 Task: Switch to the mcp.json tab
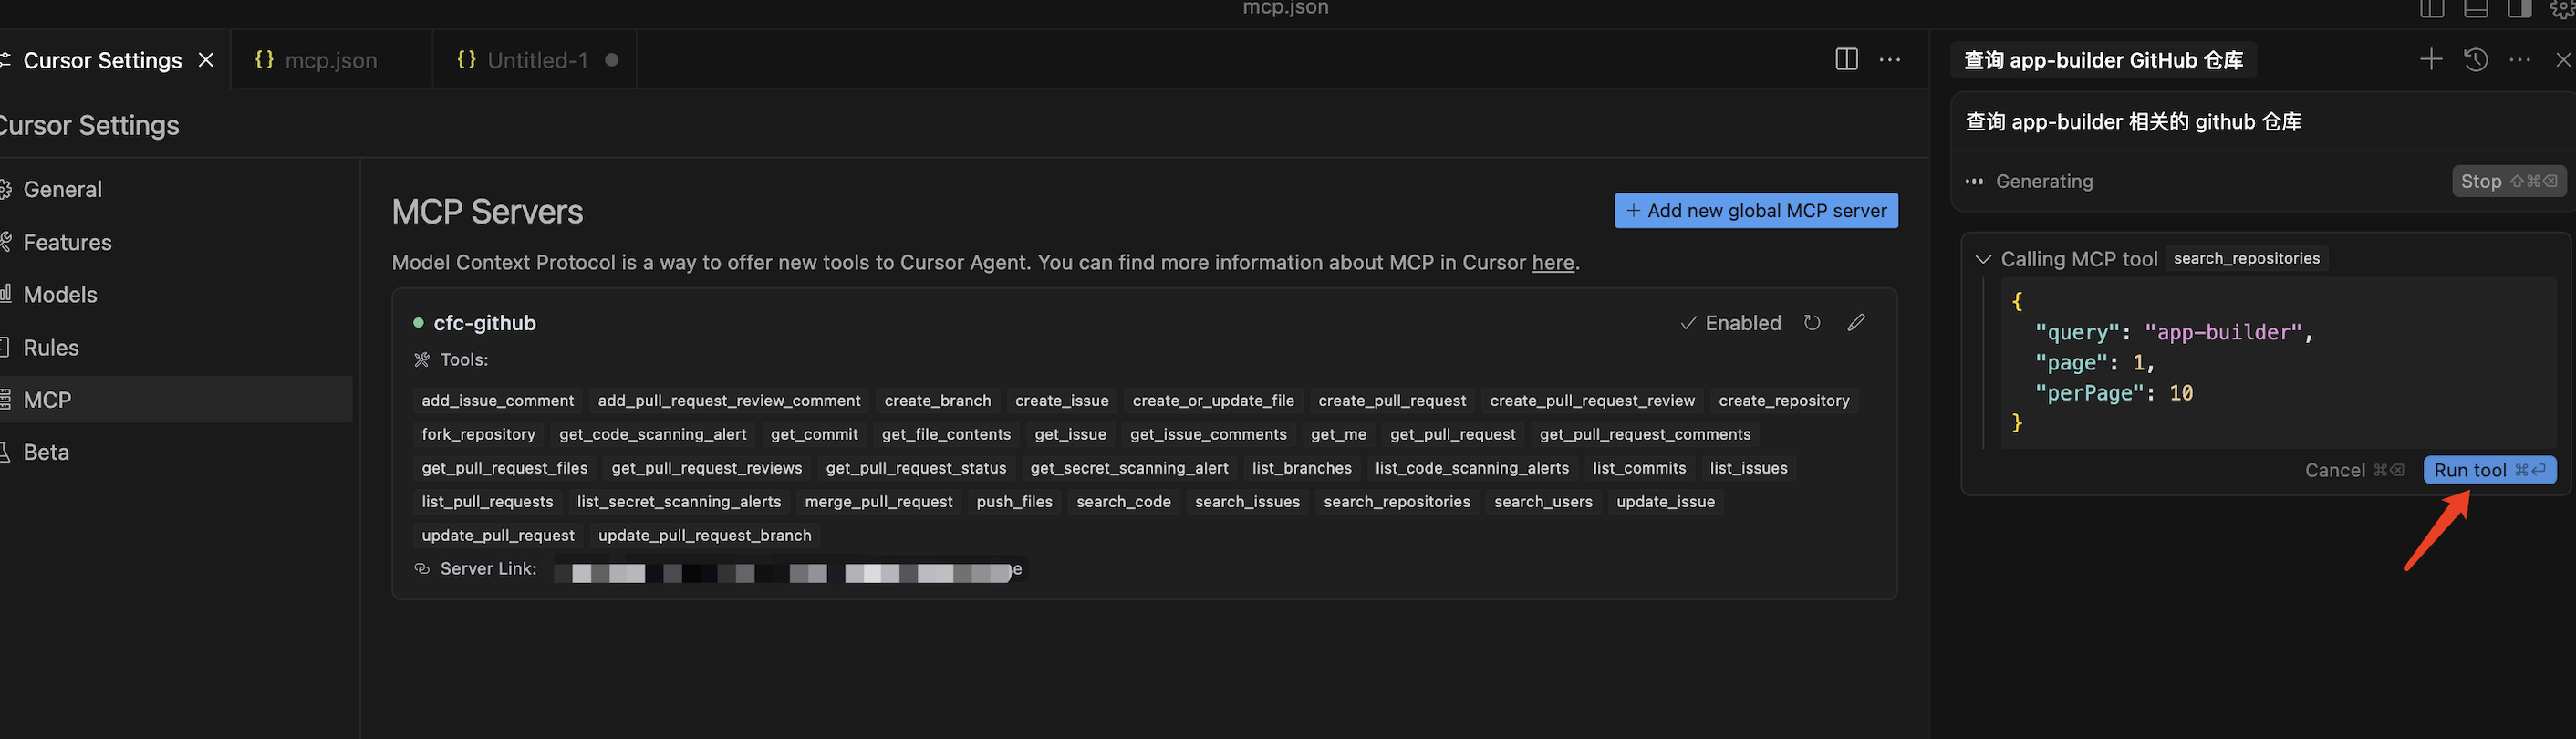(x=330, y=60)
